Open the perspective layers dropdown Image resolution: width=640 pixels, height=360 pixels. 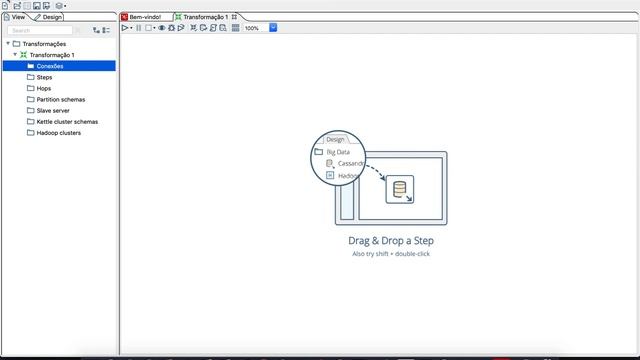(x=60, y=6)
